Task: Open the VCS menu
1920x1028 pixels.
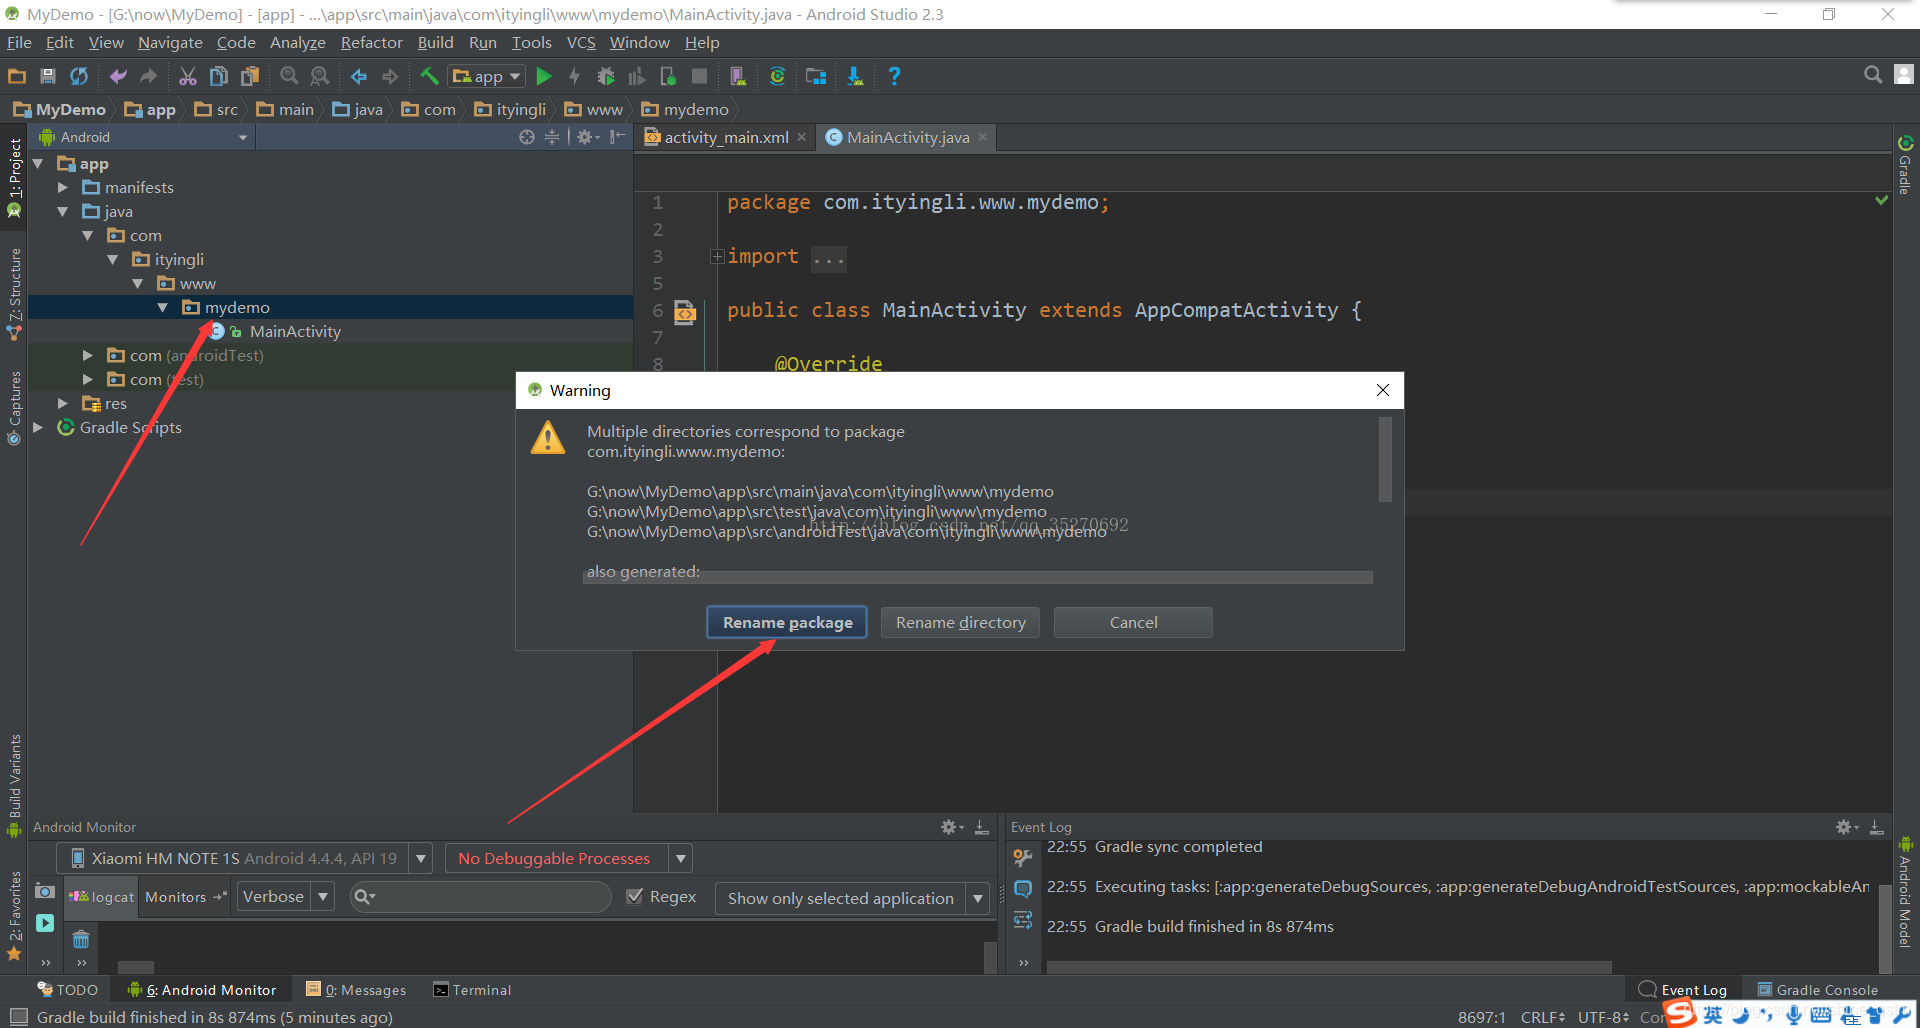Action: tap(581, 42)
